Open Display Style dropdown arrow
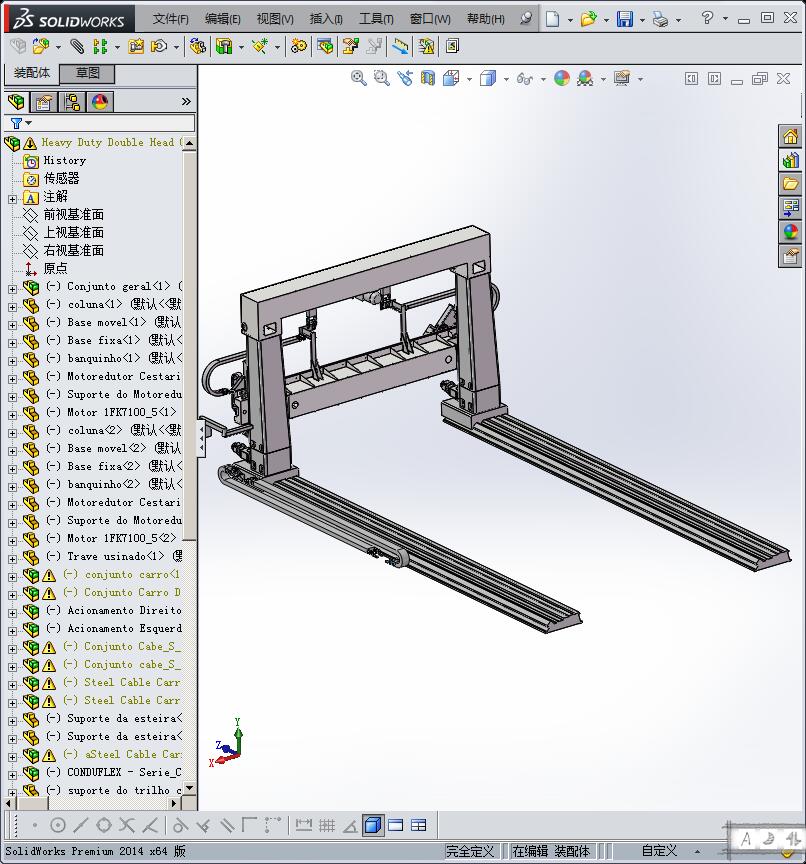 (x=506, y=79)
